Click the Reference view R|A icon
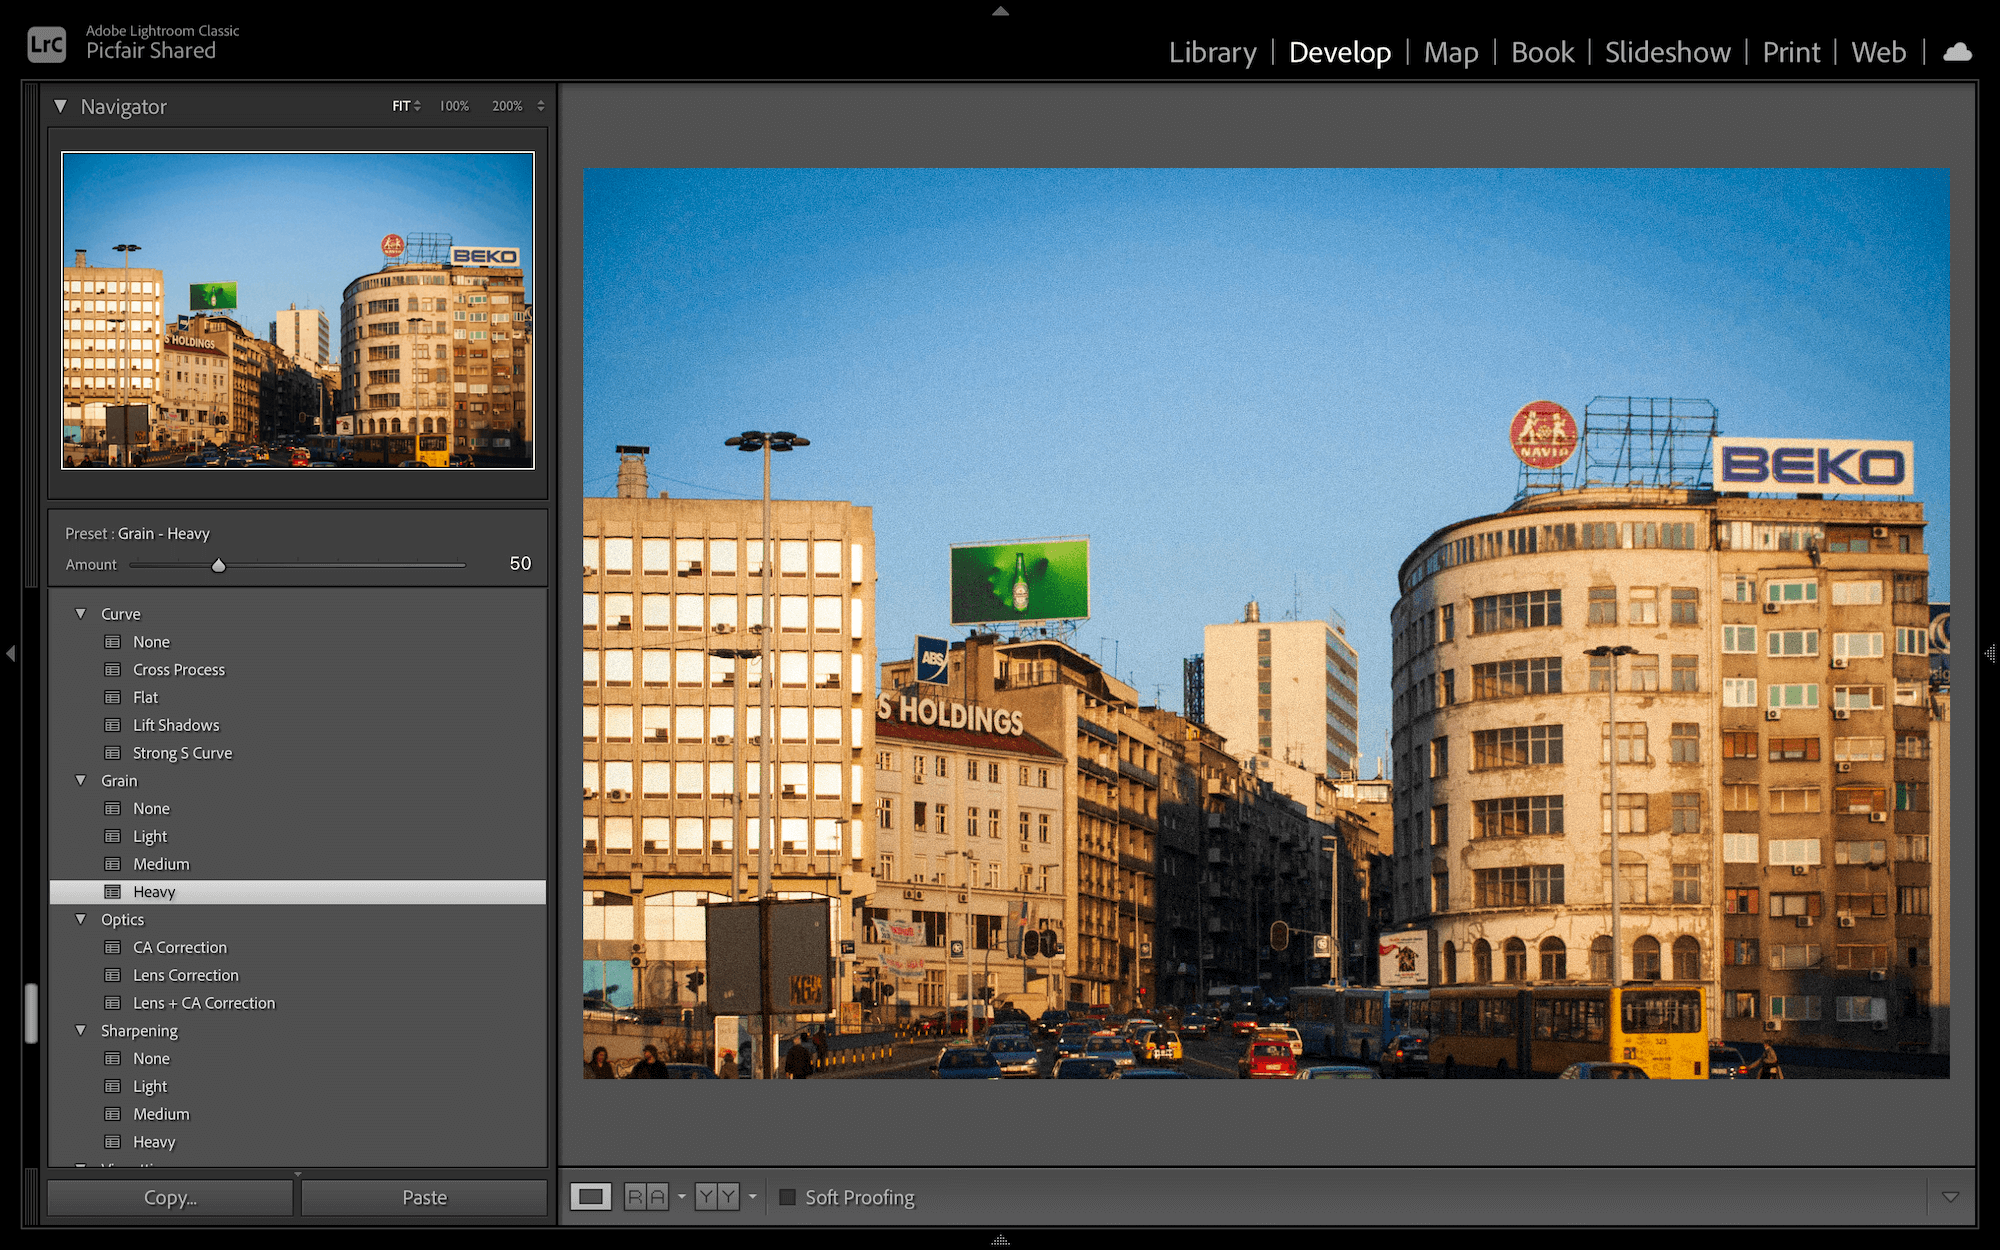Viewport: 2000px width, 1250px height. pos(646,1197)
